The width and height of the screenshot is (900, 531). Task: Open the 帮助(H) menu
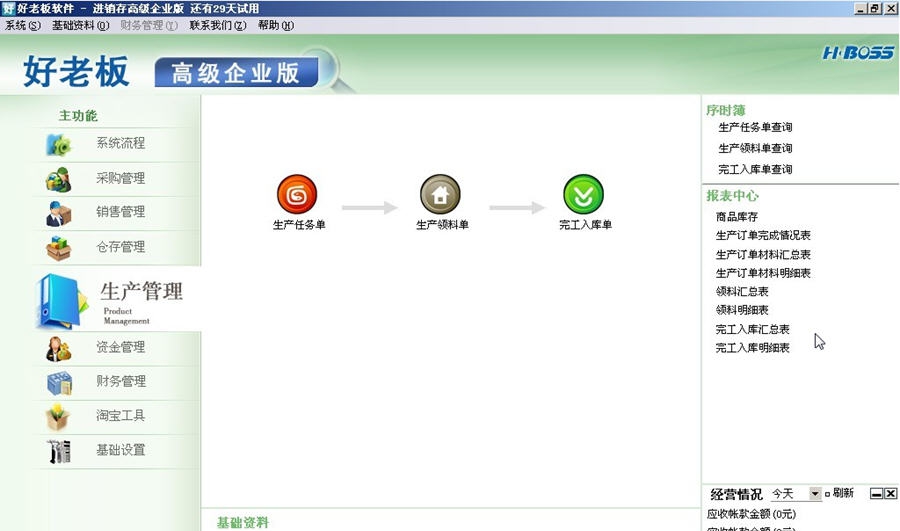pos(276,25)
